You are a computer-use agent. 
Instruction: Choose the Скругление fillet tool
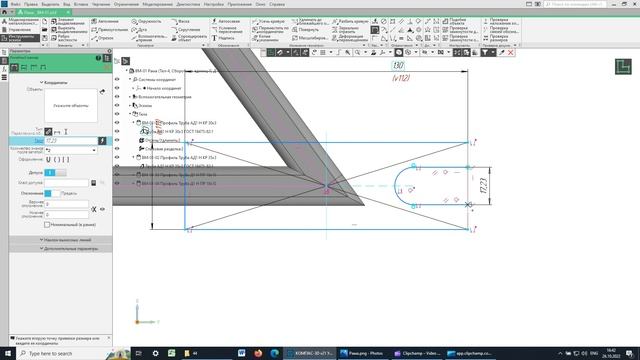tap(186, 30)
